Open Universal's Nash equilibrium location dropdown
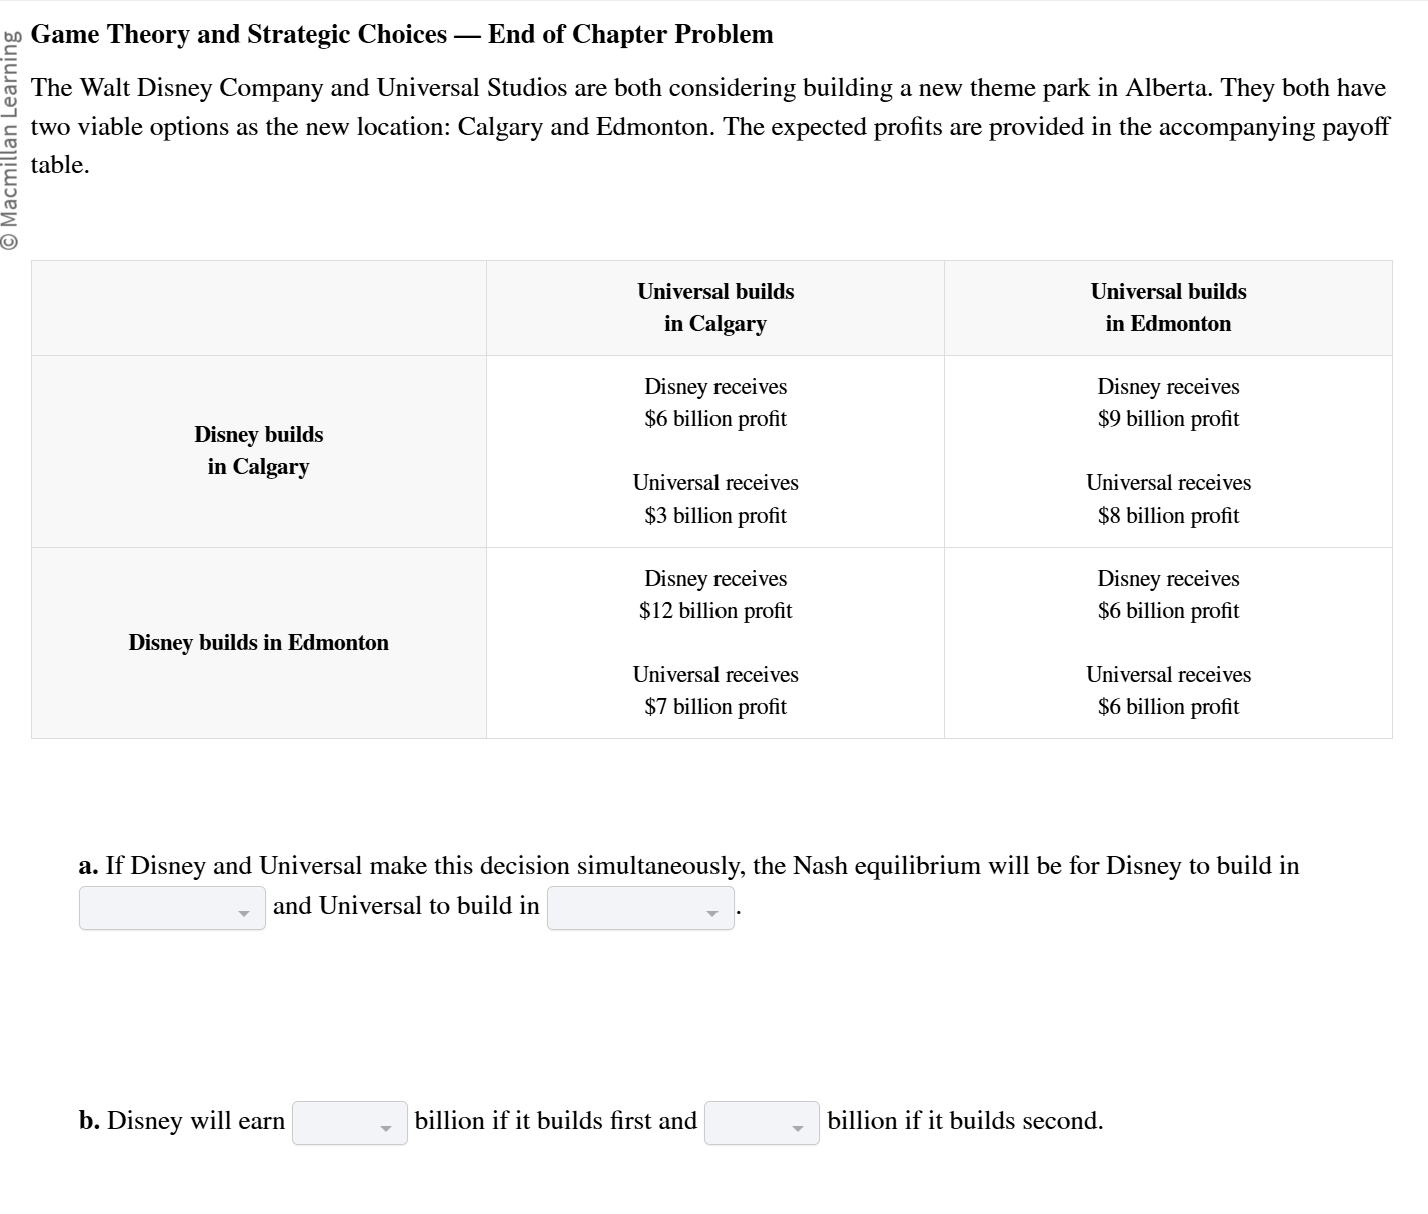Screen dimensions: 1428x1214 [x=640, y=908]
